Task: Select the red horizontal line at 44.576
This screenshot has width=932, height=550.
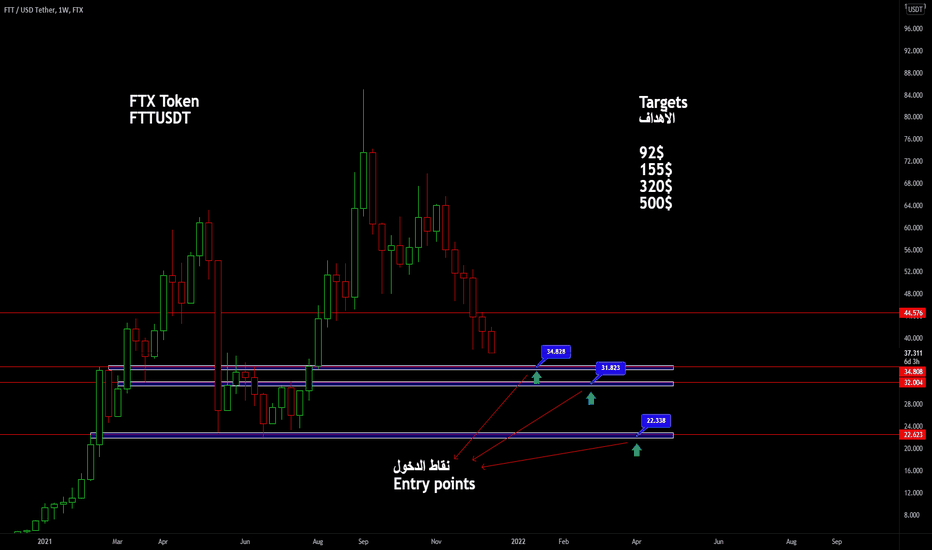Action: pos(449,313)
